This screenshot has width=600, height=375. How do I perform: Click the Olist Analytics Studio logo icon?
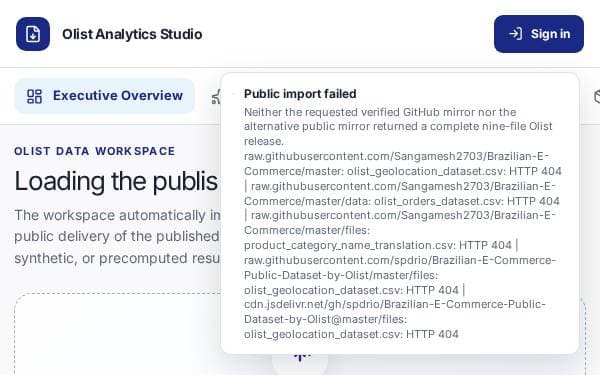33,34
